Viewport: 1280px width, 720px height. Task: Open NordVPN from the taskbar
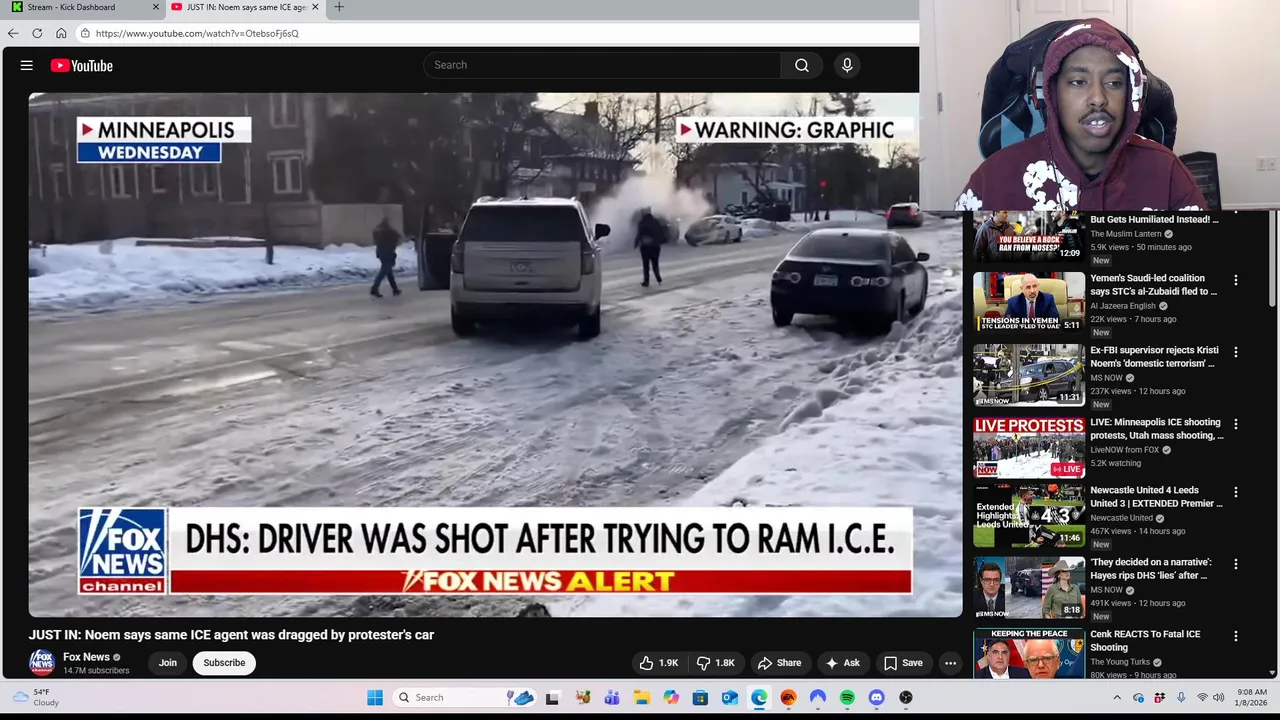pyautogui.click(x=818, y=698)
